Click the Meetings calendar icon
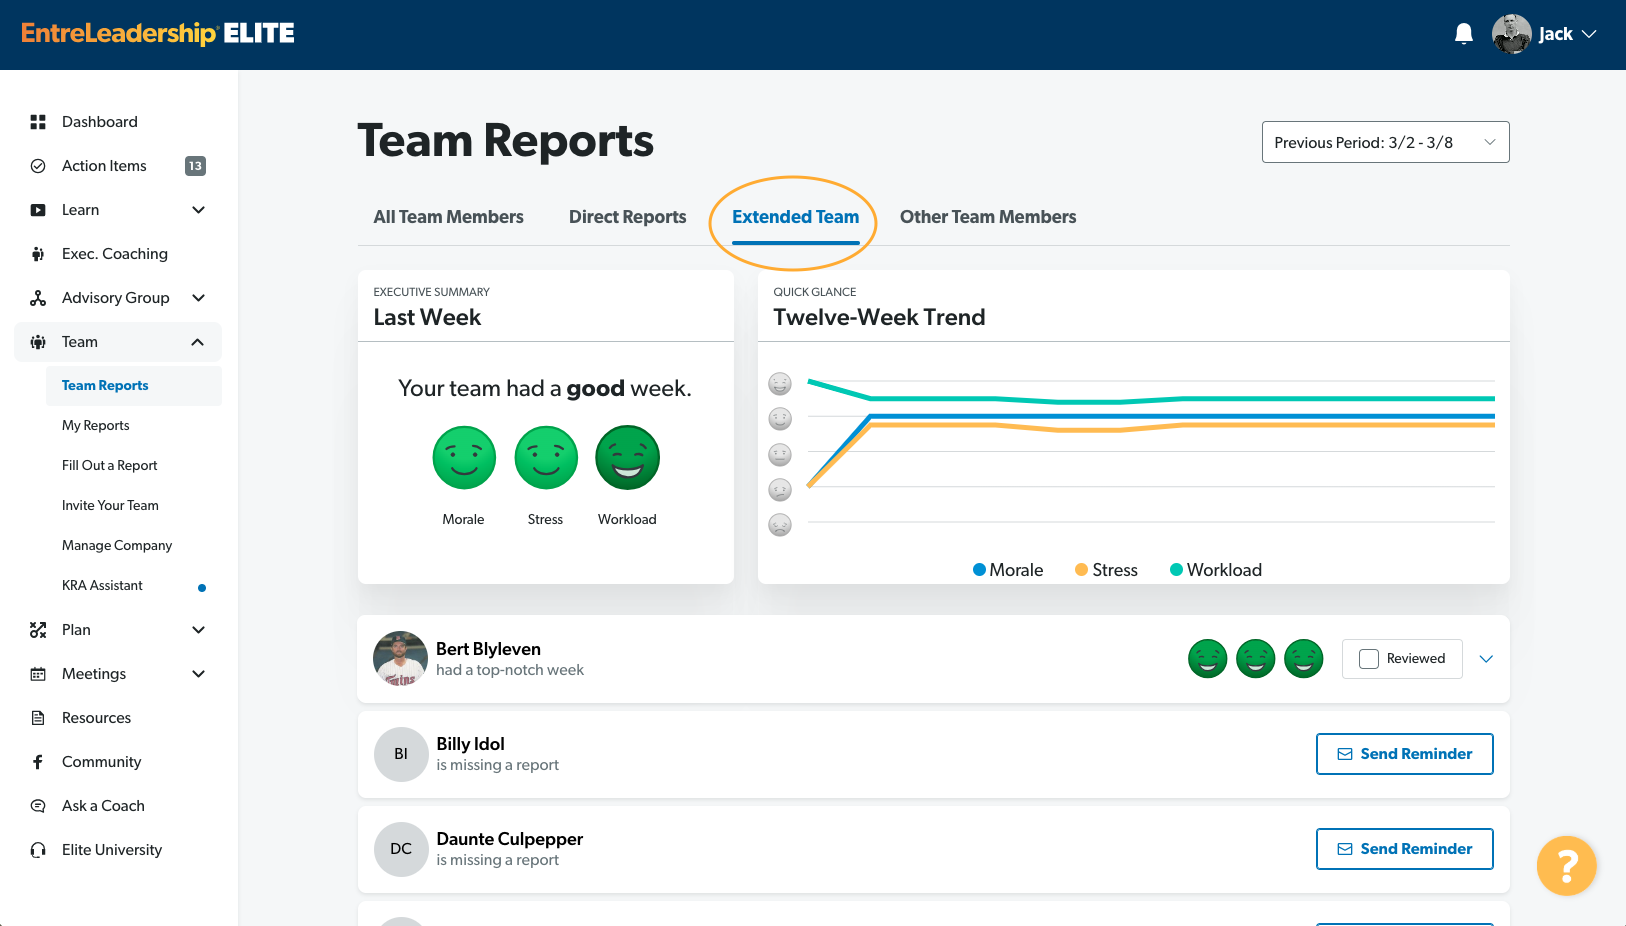This screenshot has height=926, width=1626. point(38,674)
